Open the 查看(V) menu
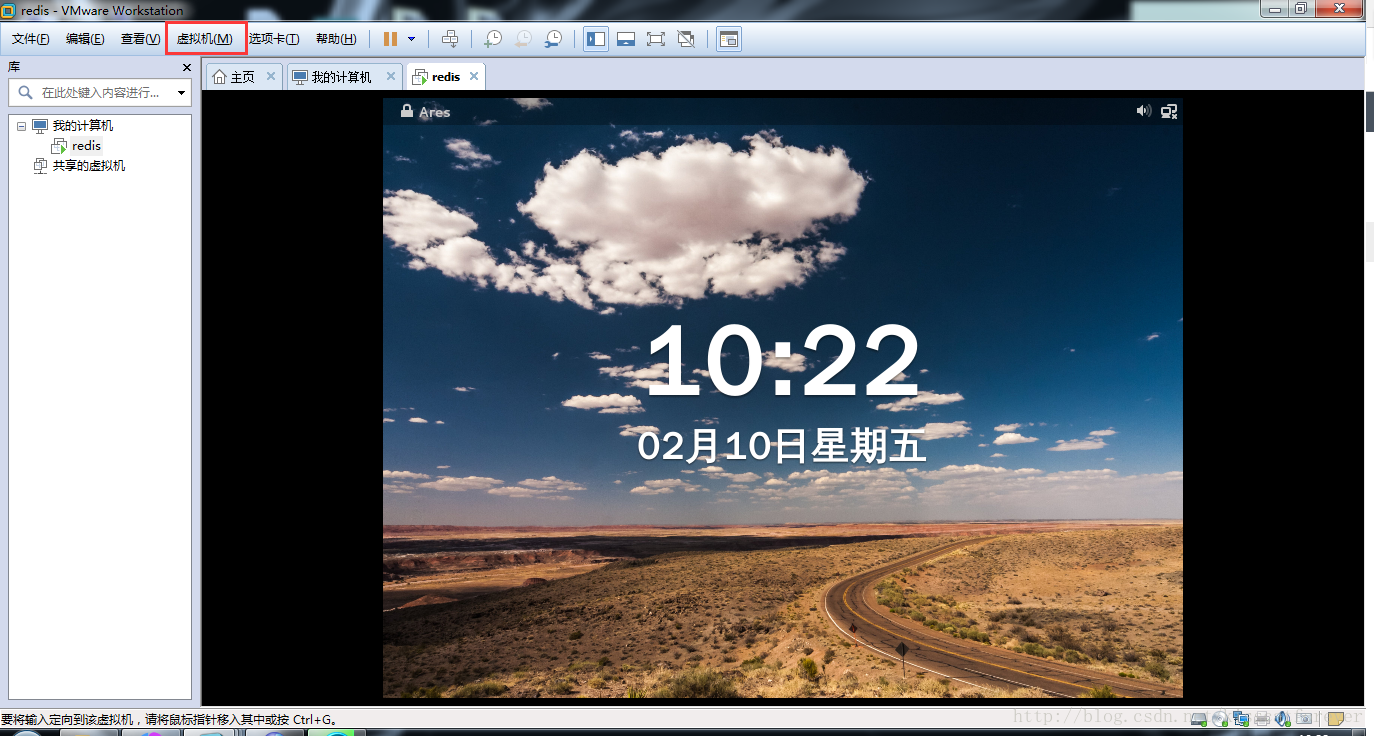Viewport: 1374px width, 736px height. [140, 39]
